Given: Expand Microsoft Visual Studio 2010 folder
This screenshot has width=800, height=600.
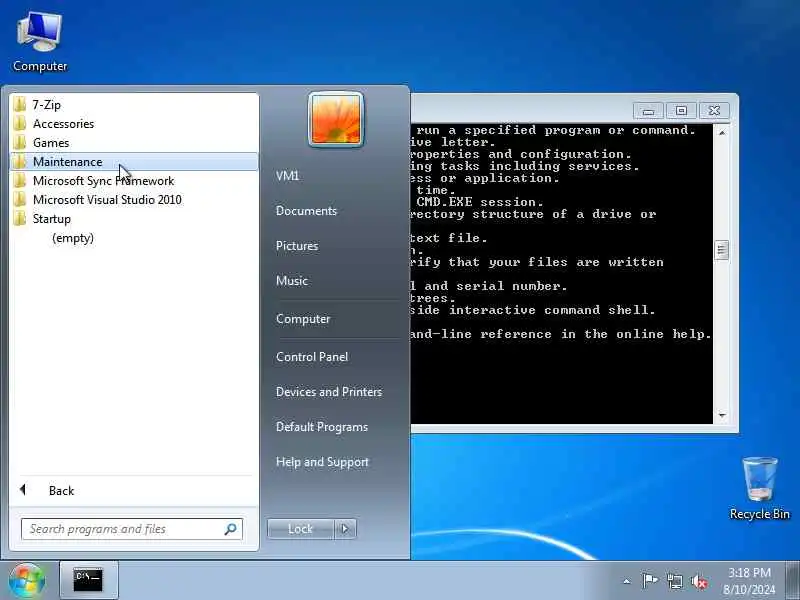Looking at the screenshot, I should (x=134, y=199).
